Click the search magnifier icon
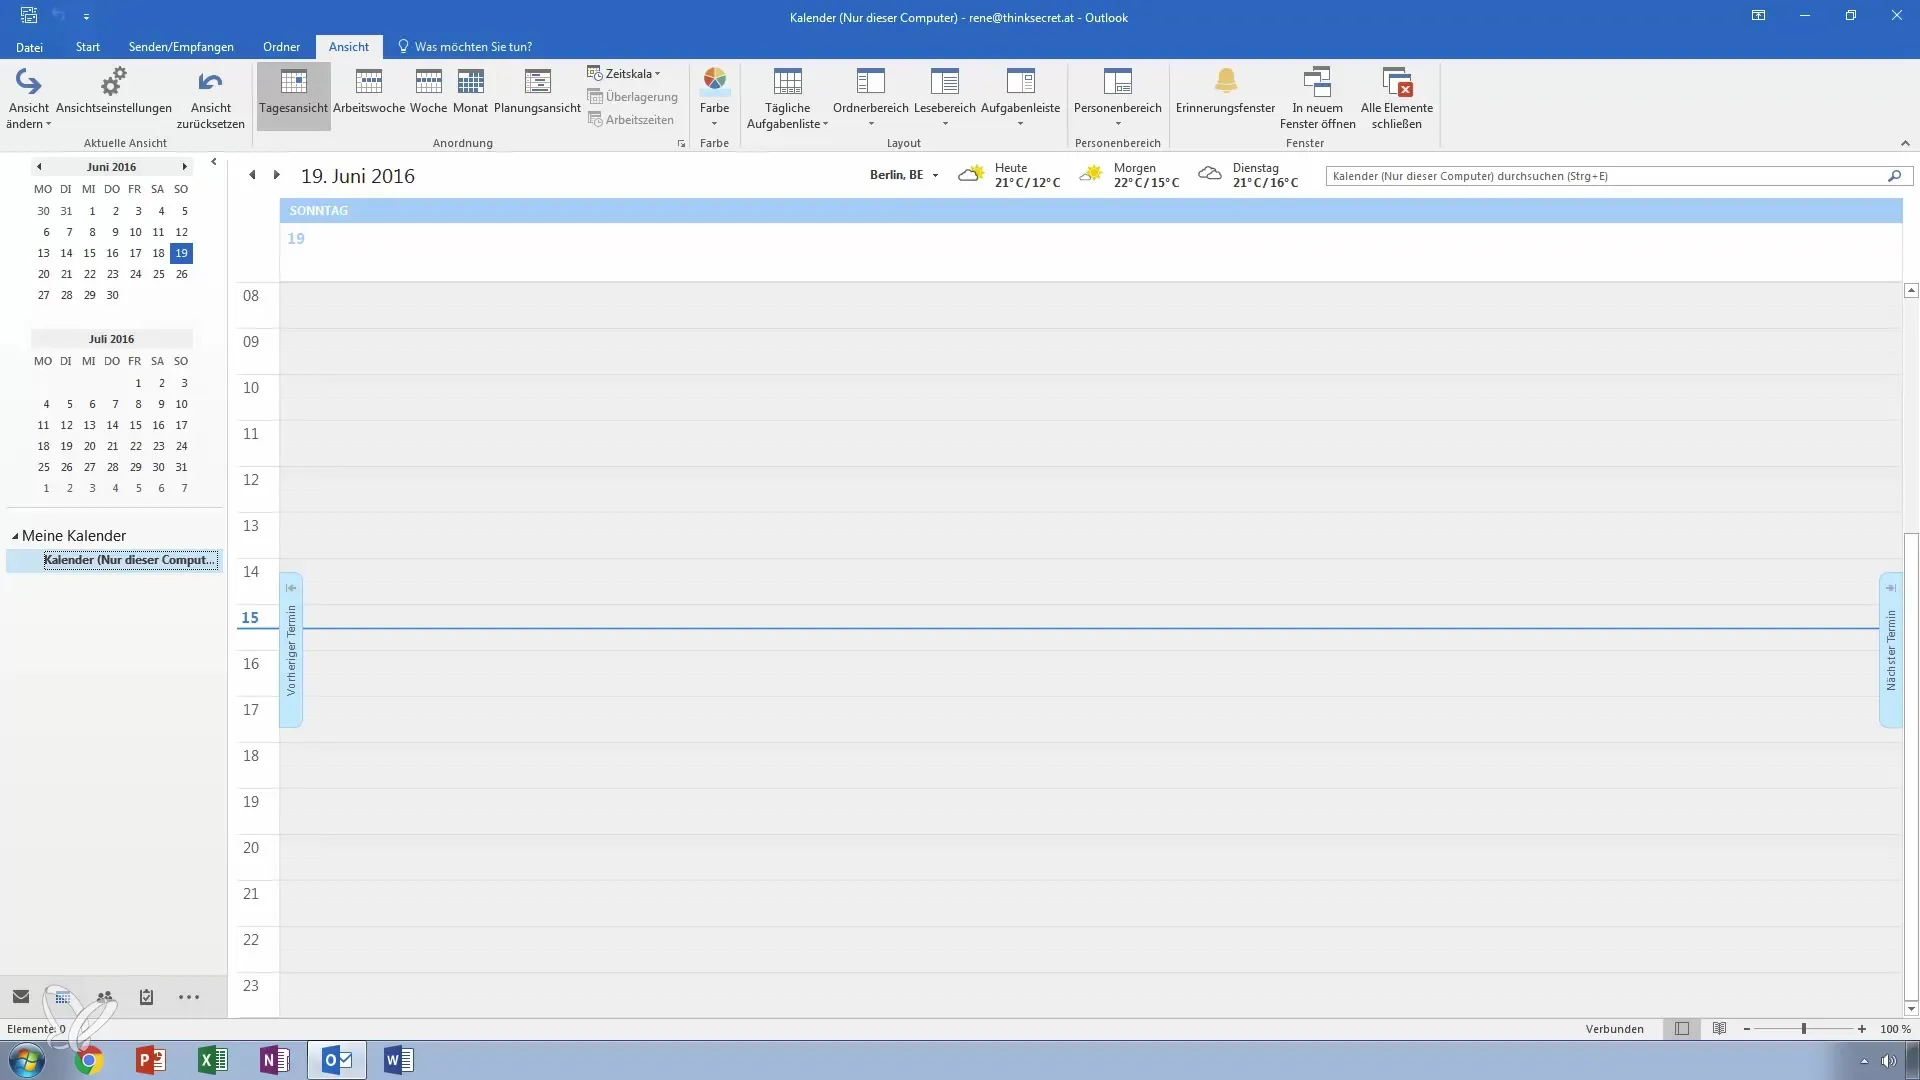Viewport: 1920px width, 1080px height. [x=1894, y=176]
